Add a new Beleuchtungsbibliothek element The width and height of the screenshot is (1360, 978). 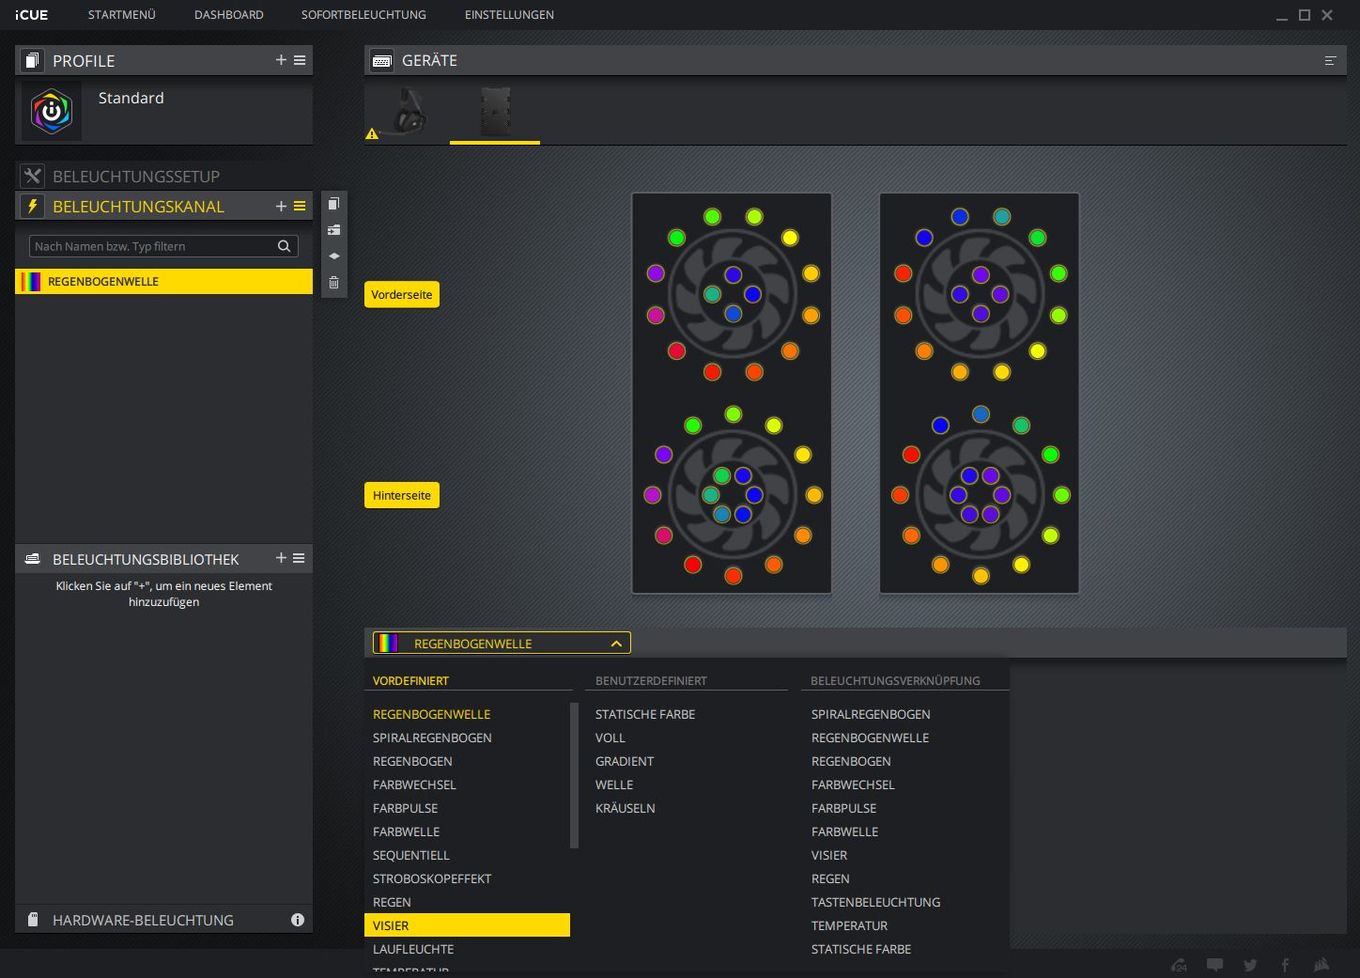point(281,558)
